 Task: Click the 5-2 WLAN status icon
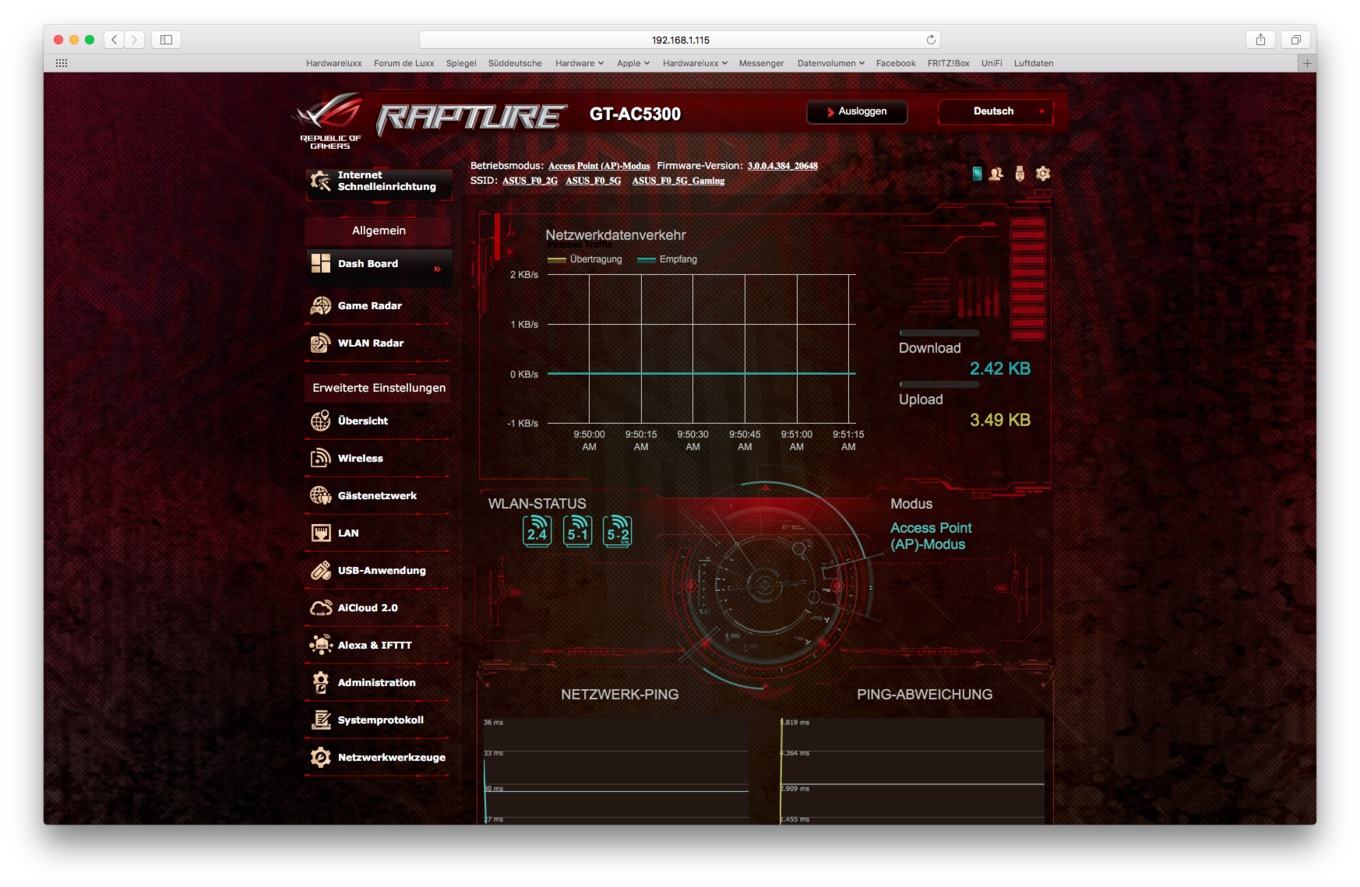(617, 530)
